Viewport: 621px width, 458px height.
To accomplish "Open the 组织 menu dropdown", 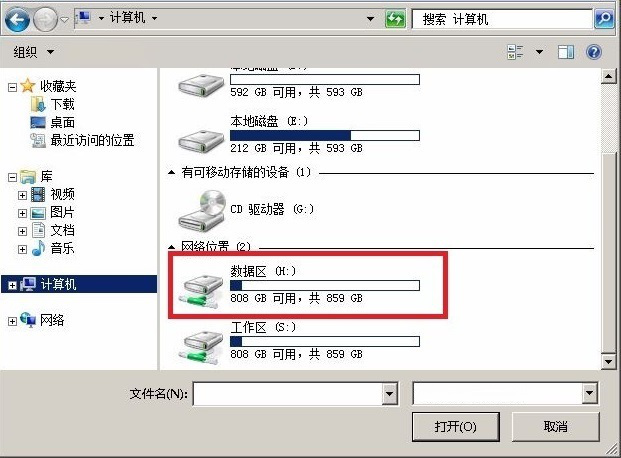I will point(33,52).
